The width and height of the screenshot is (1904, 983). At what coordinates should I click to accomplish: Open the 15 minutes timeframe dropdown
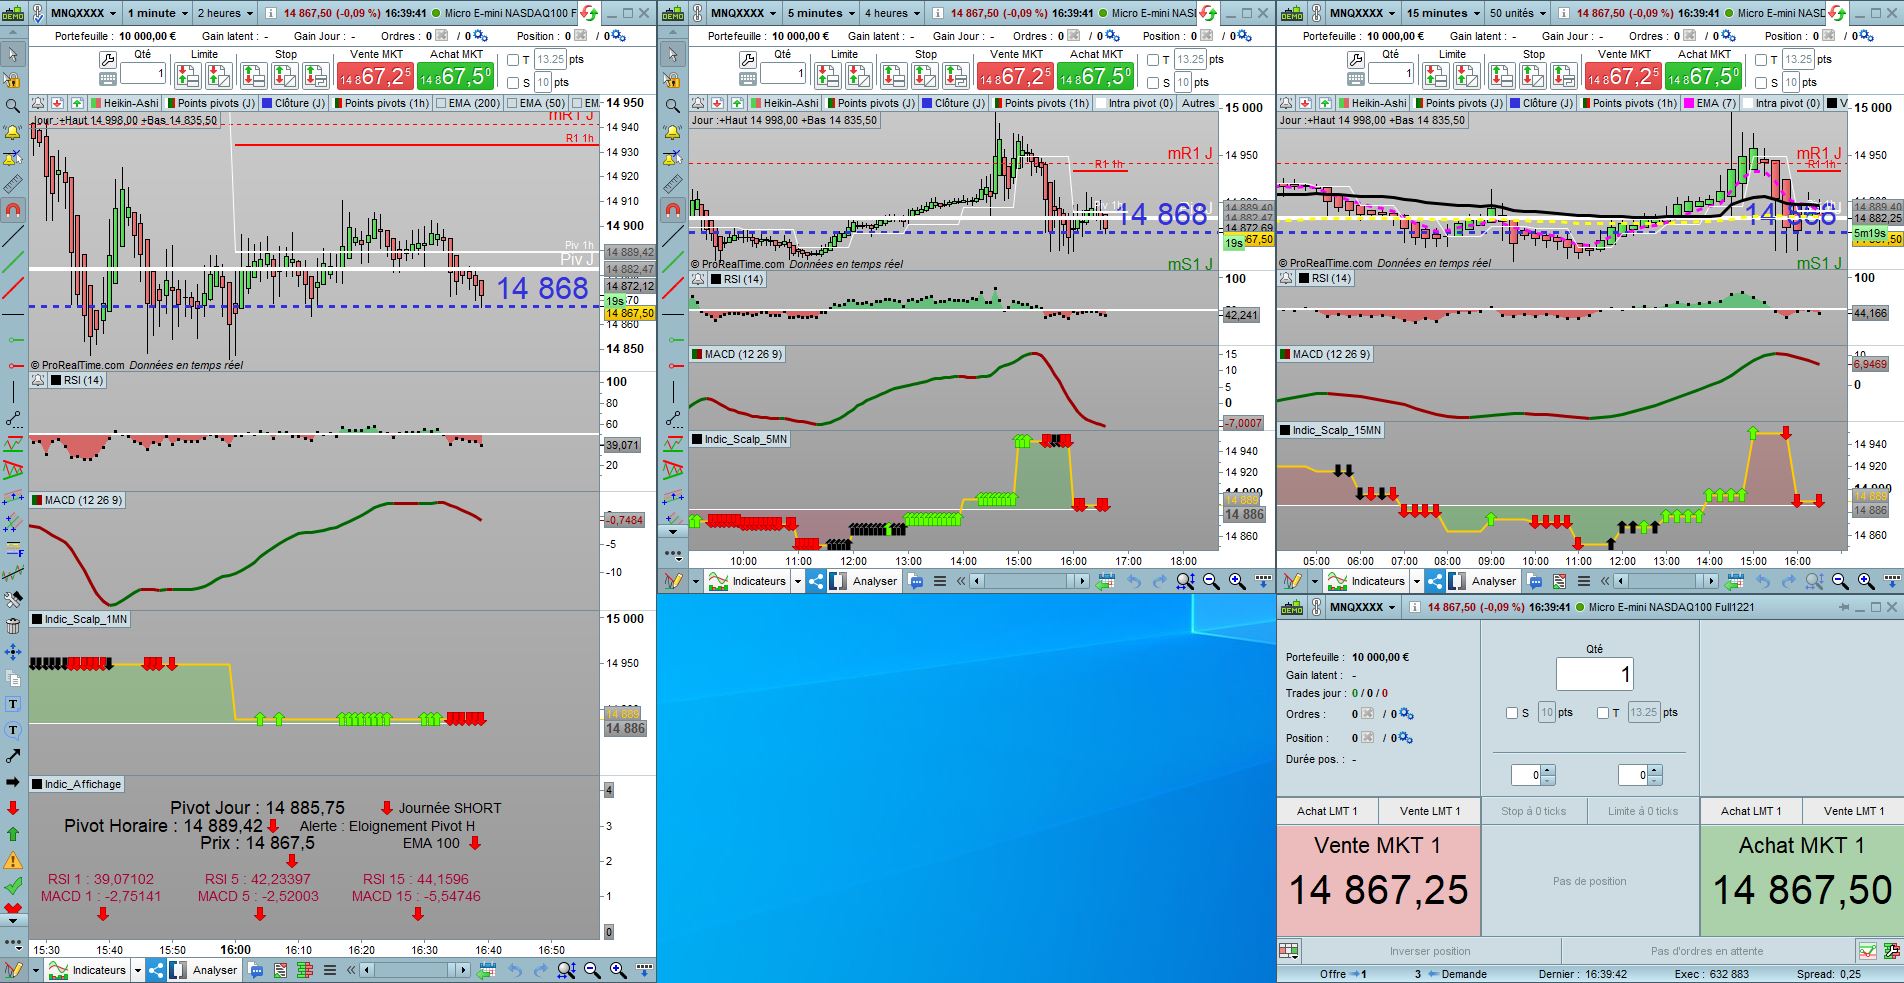[1442, 13]
